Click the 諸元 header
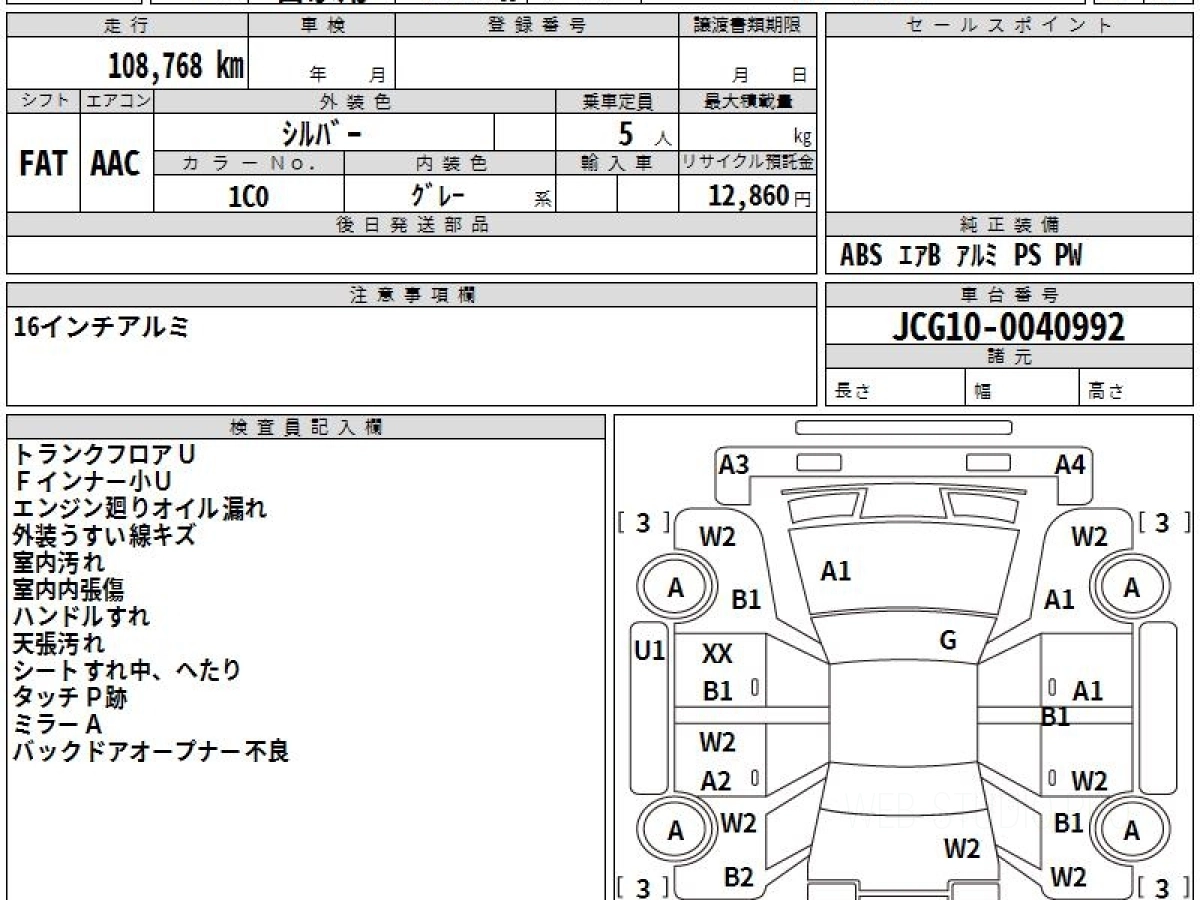The height and width of the screenshot is (900, 1200). point(1009,357)
